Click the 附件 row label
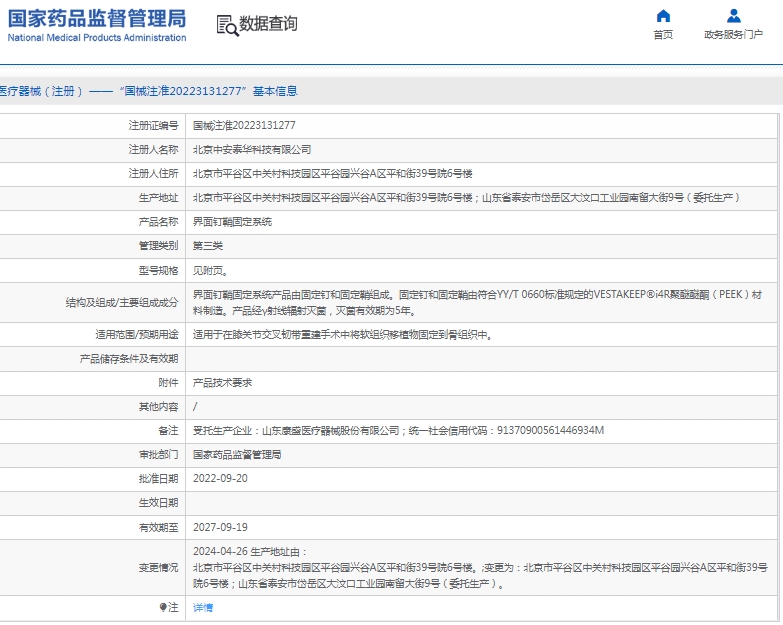This screenshot has width=783, height=625. [x=168, y=382]
